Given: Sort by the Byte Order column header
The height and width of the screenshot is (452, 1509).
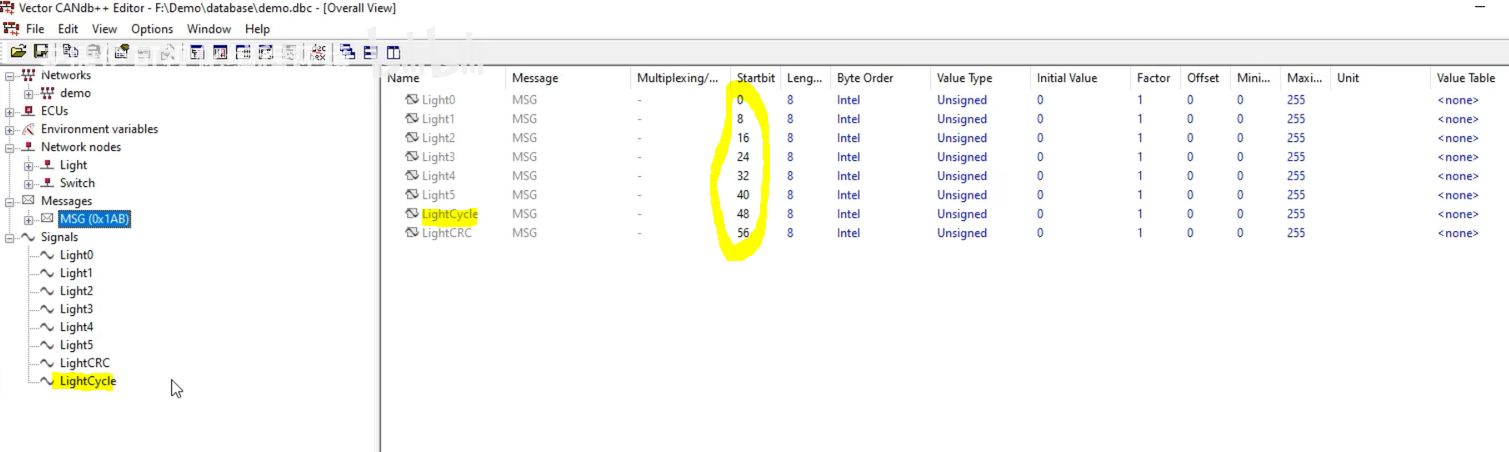Looking at the screenshot, I should [x=880, y=78].
